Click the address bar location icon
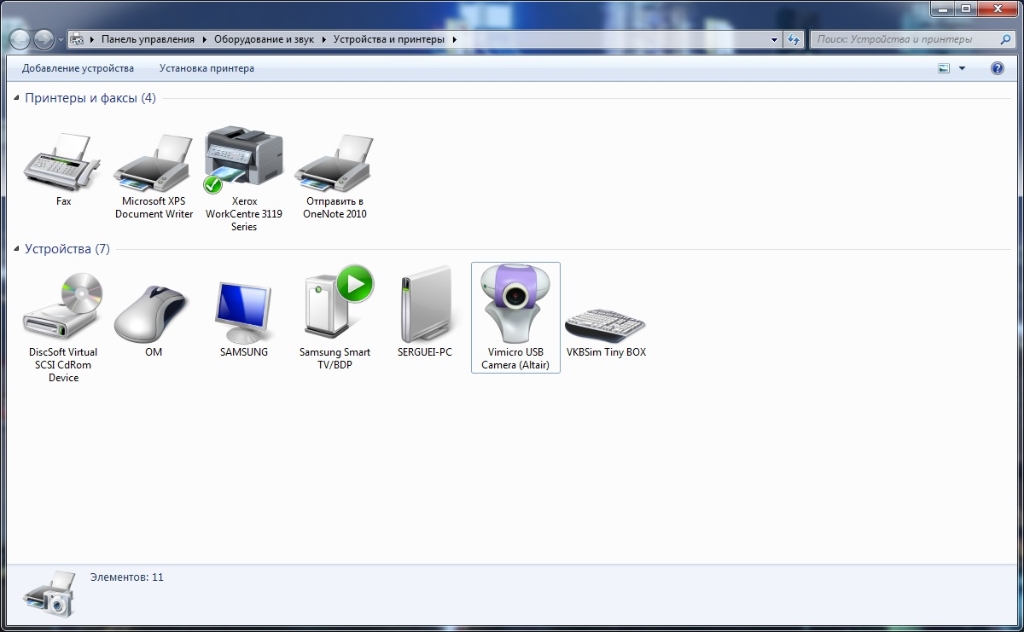Screen dimensions: 1024x632 click(77, 39)
